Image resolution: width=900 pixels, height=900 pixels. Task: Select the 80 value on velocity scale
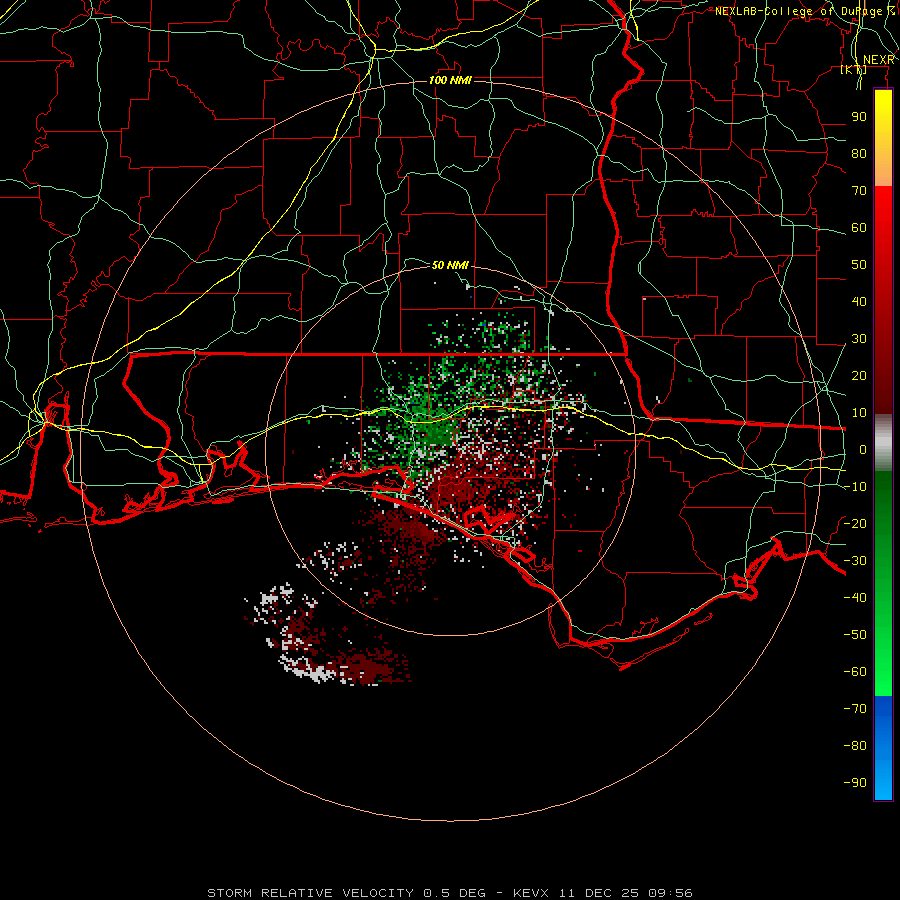(859, 153)
